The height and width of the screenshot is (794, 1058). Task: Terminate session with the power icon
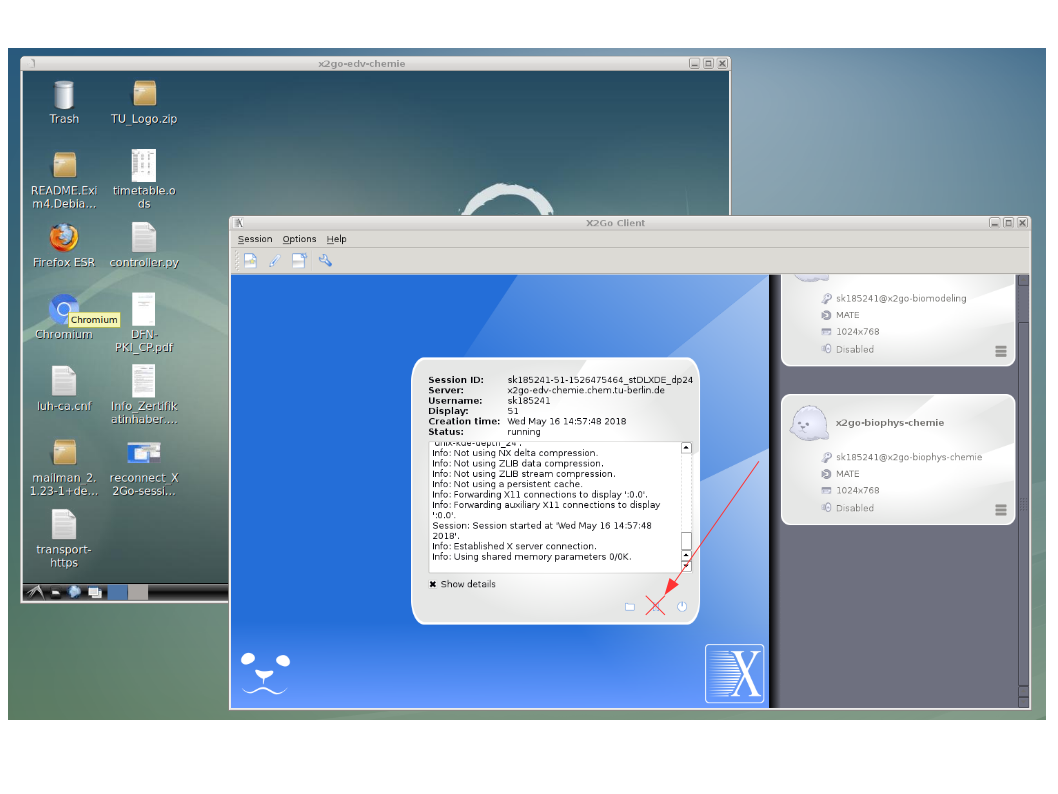682,606
